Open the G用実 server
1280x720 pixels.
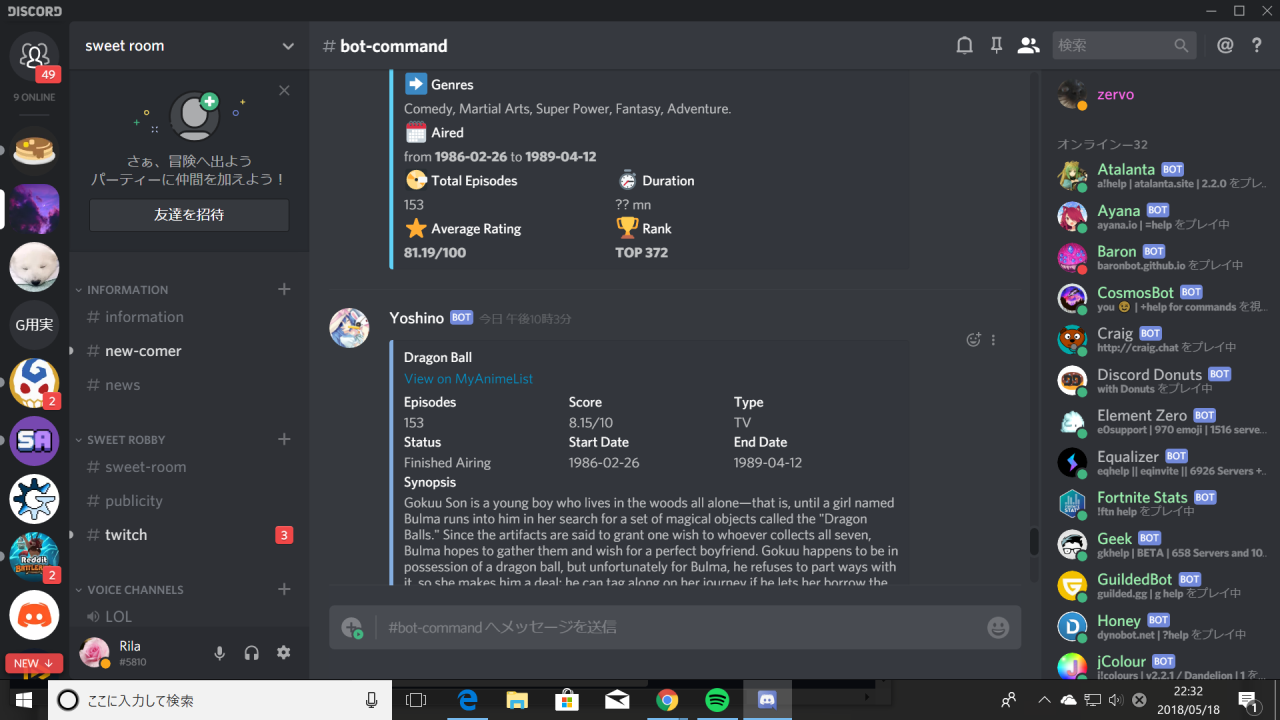(34, 324)
